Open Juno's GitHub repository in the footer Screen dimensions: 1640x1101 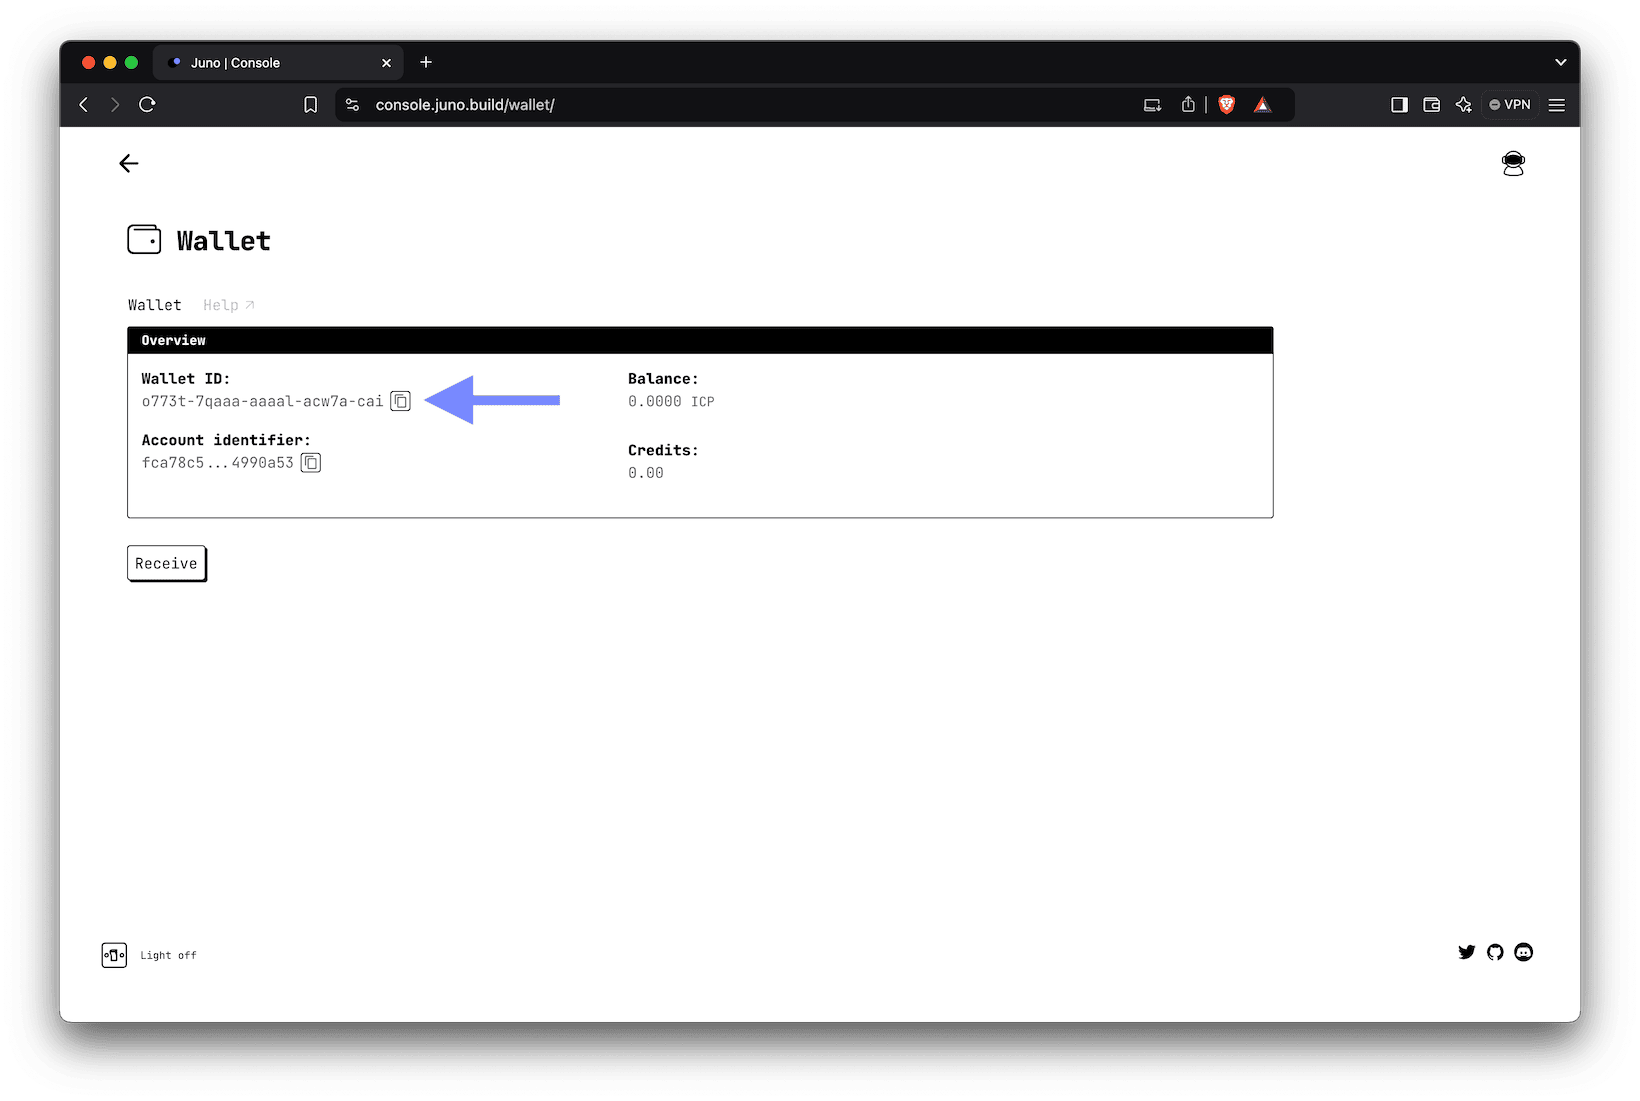coord(1494,952)
